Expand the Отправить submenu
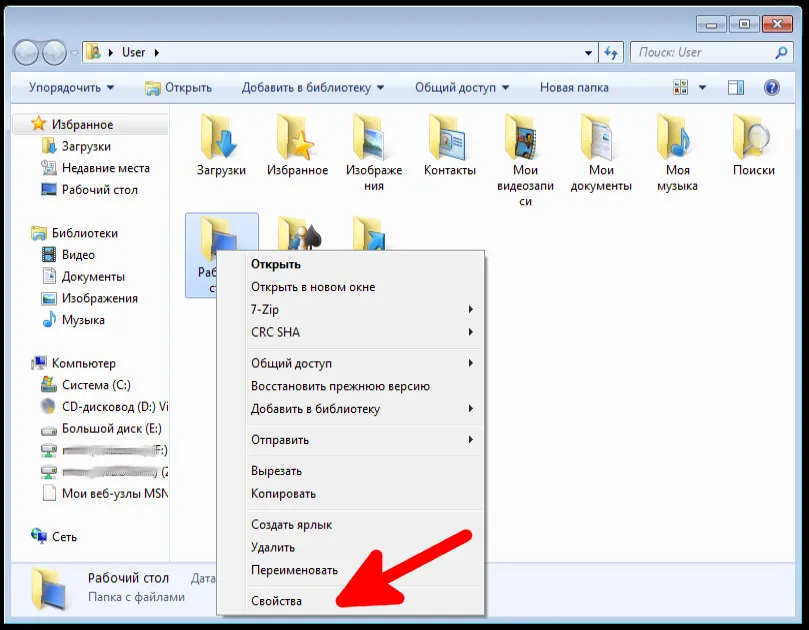 364,440
